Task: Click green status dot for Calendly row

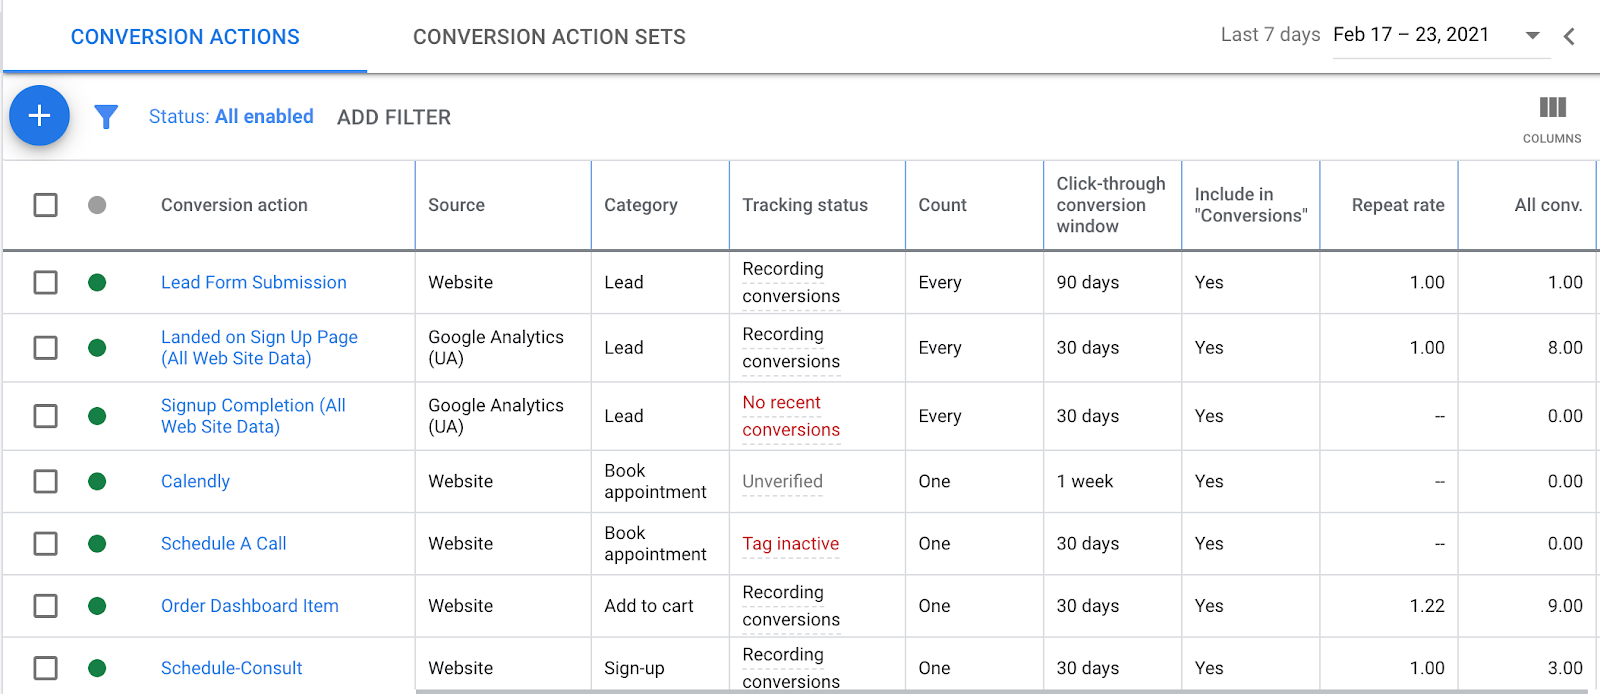Action: [97, 482]
